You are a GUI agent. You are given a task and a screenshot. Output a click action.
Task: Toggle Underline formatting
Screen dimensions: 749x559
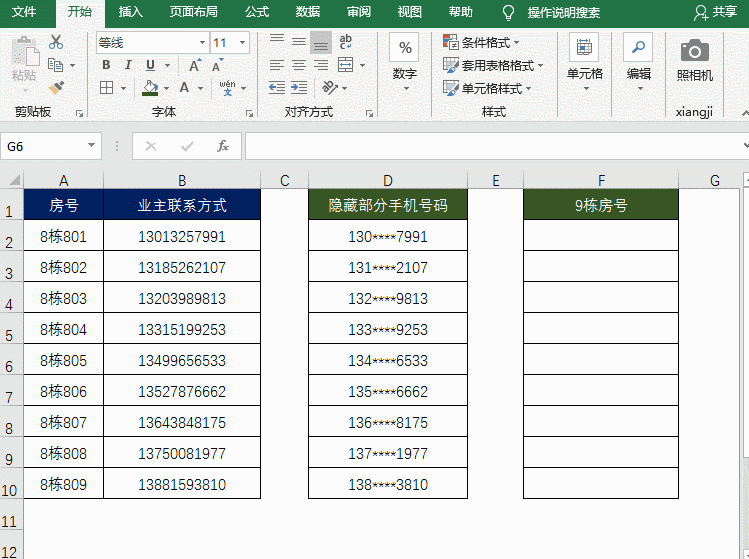pyautogui.click(x=150, y=65)
